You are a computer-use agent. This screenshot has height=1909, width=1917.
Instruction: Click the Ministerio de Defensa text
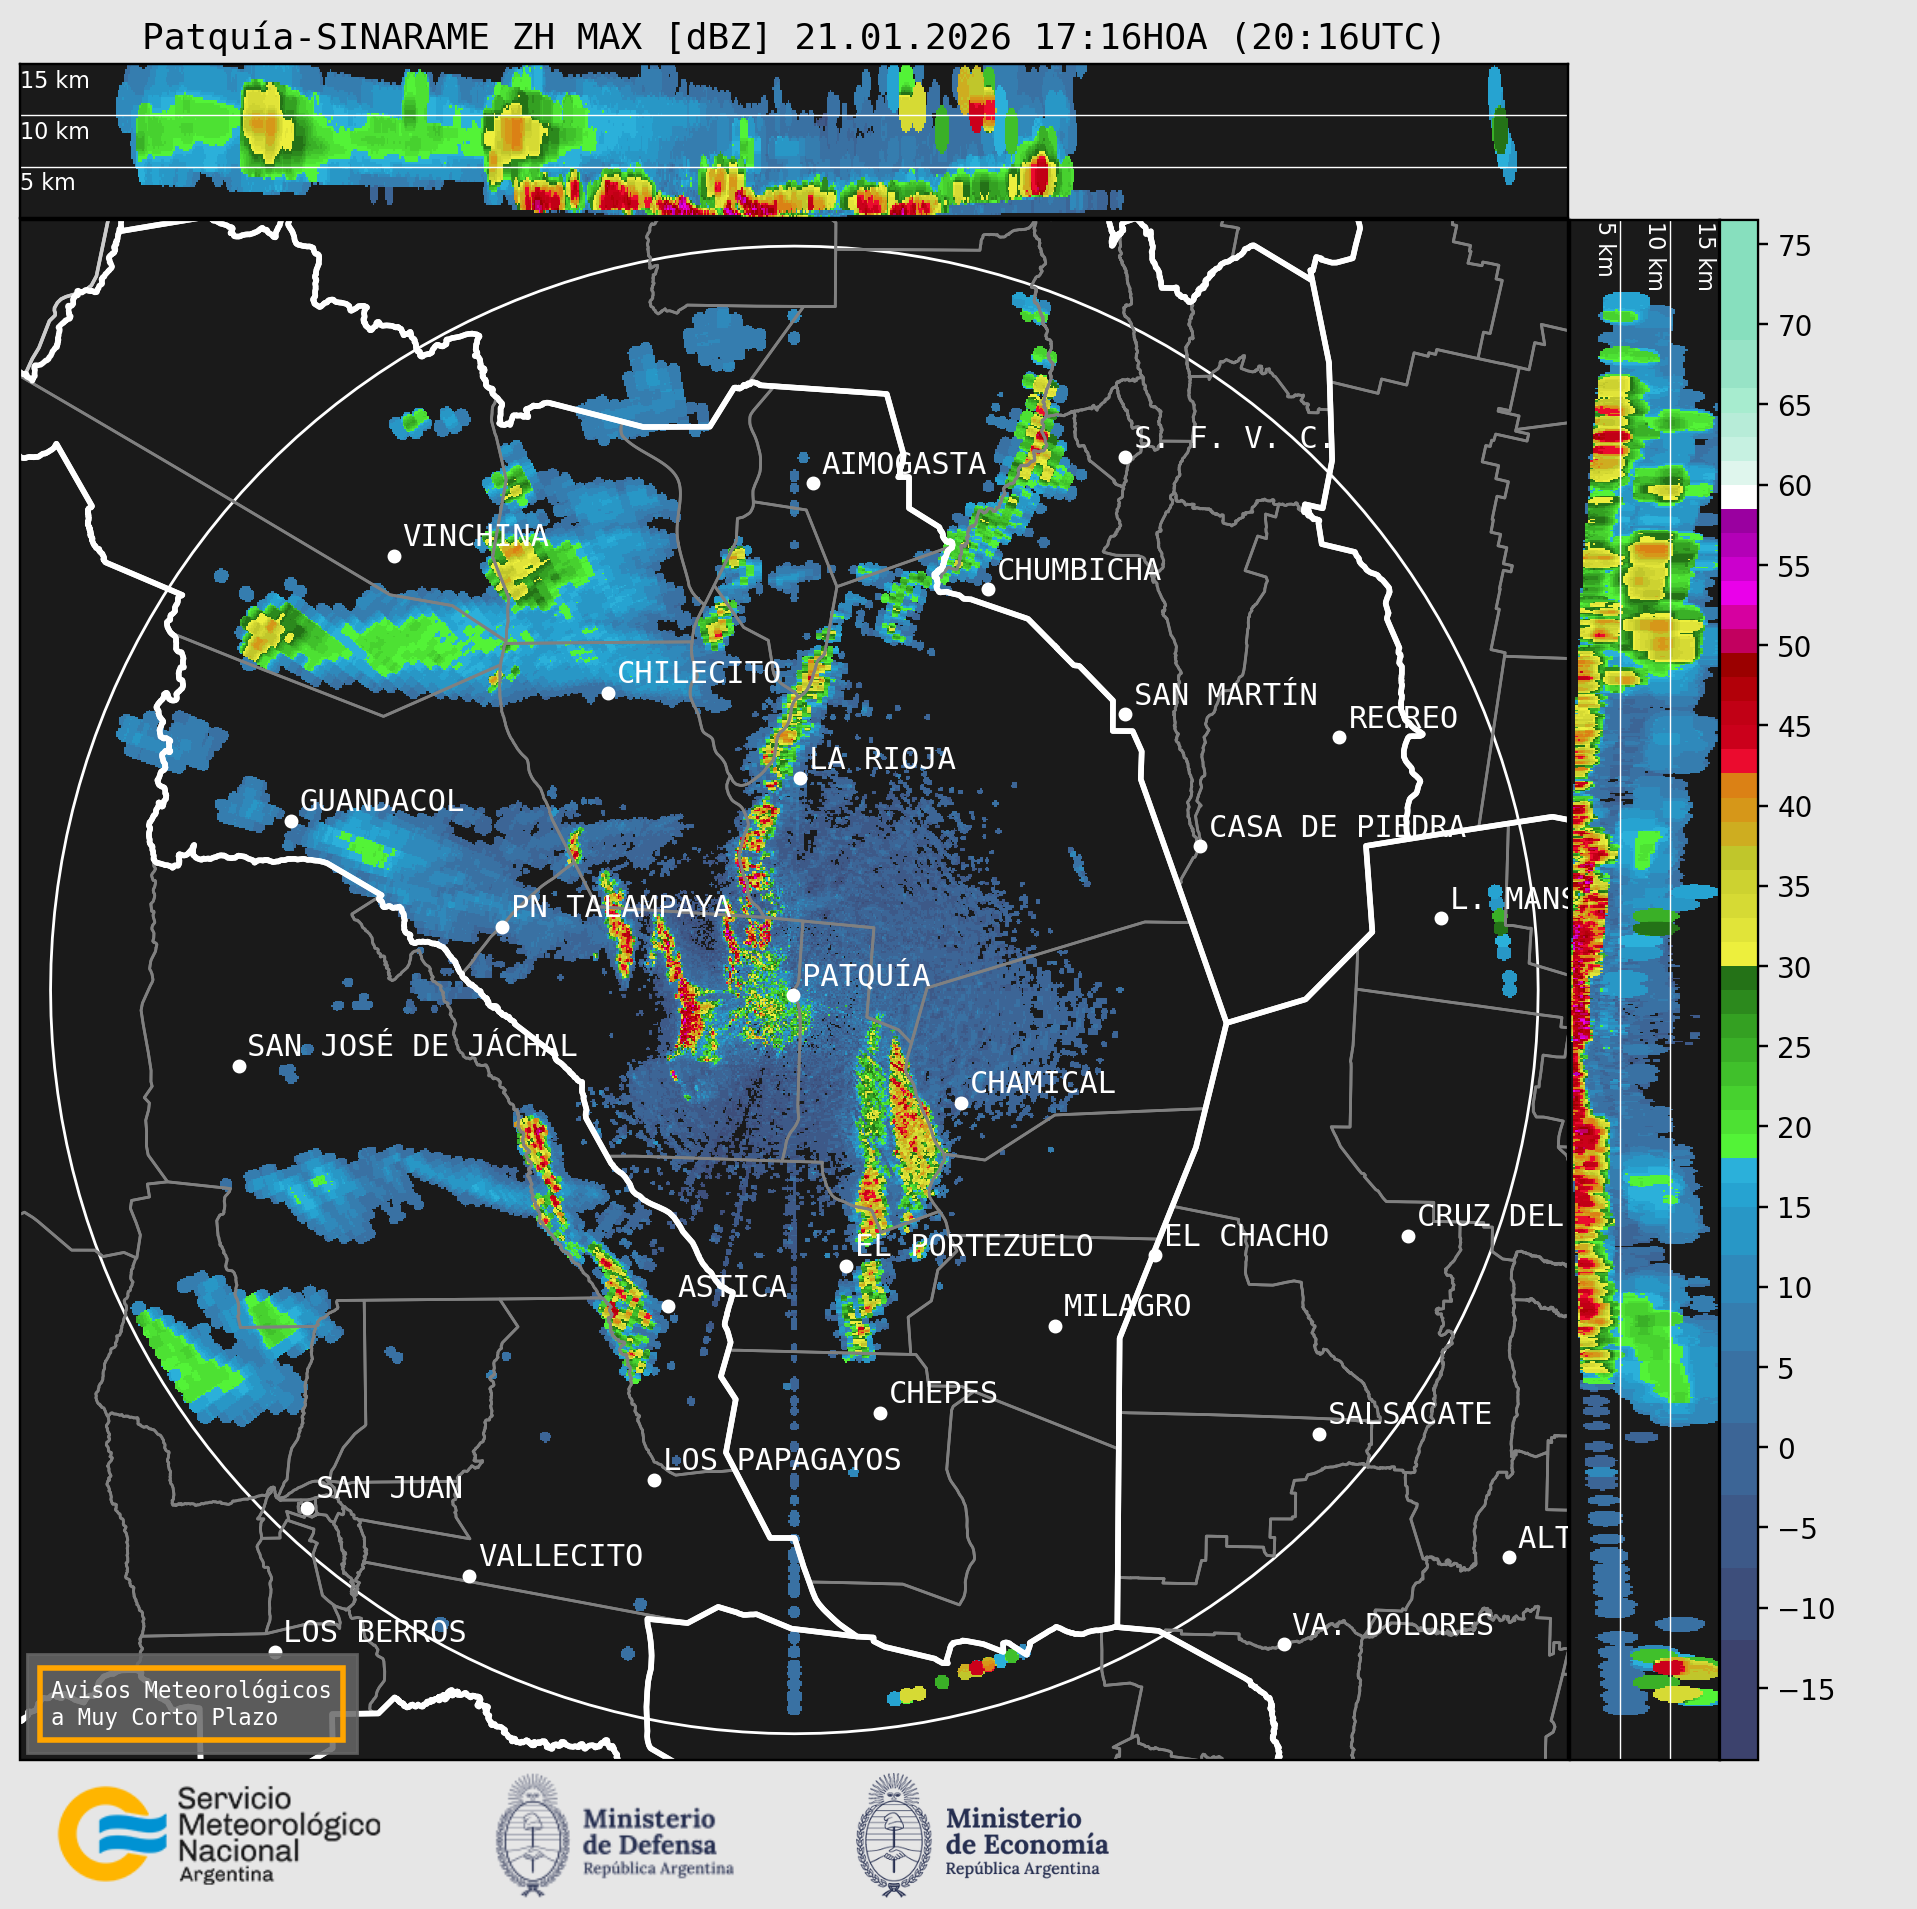tap(657, 1843)
